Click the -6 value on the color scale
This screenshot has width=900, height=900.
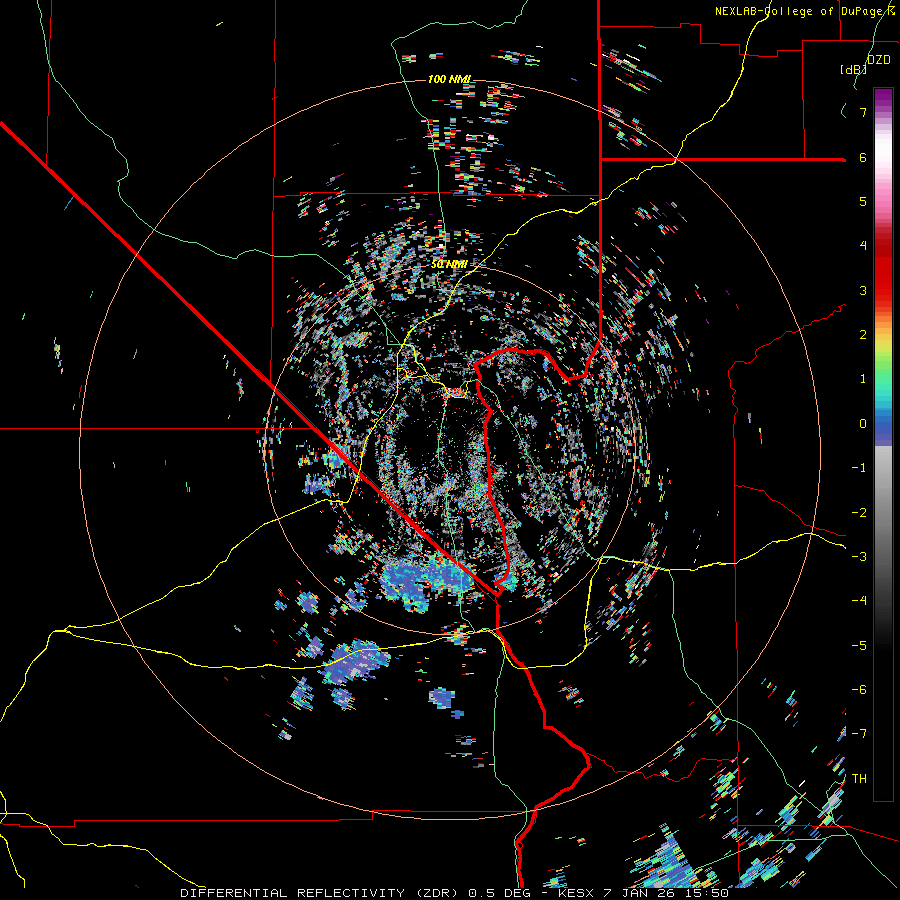[x=859, y=690]
